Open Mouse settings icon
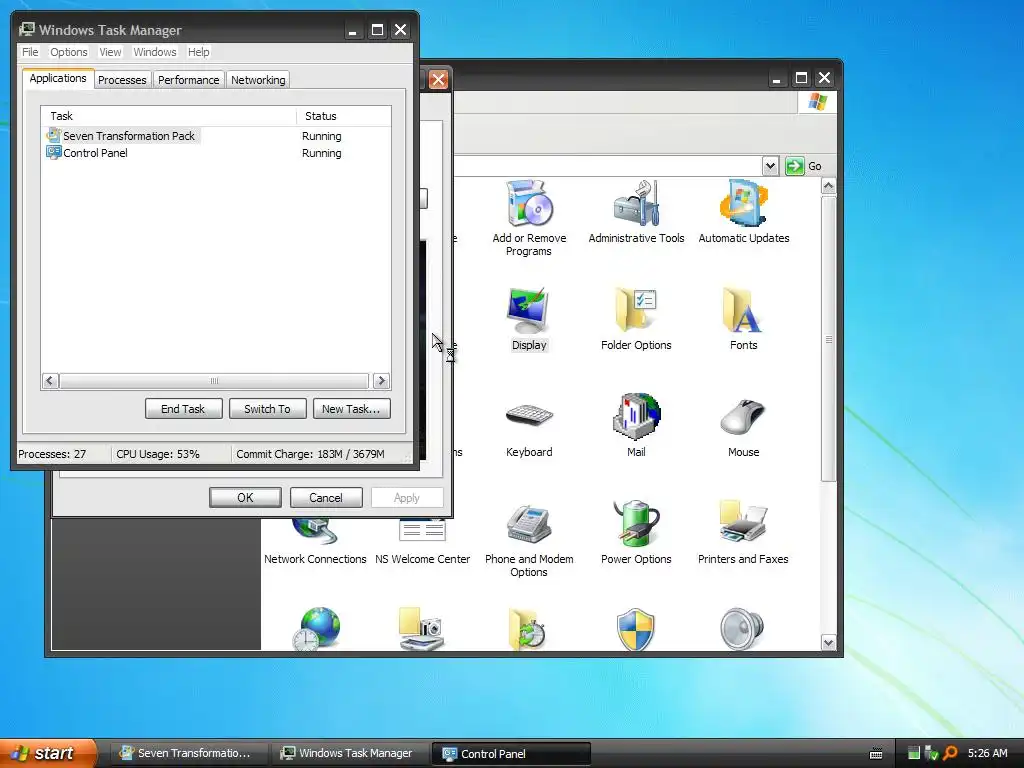 (743, 417)
